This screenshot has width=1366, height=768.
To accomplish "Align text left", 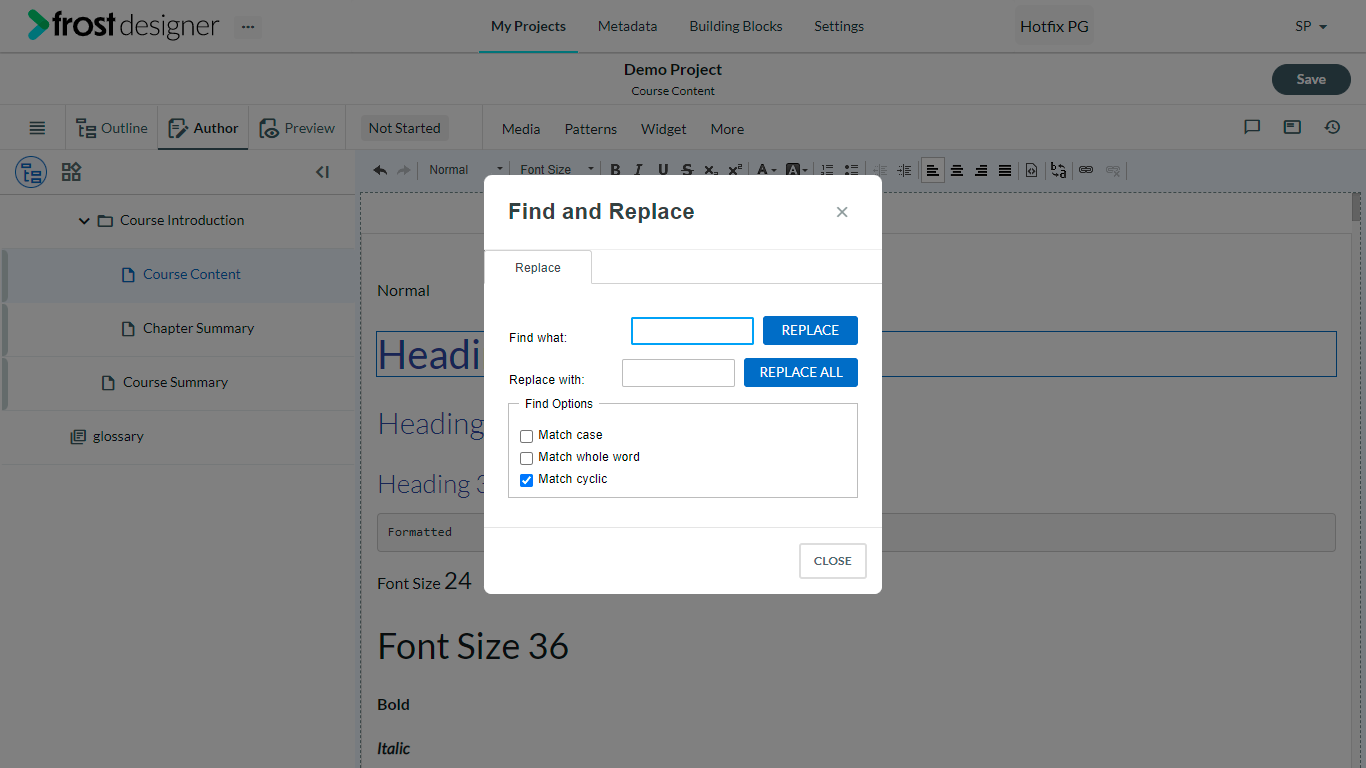I will point(933,170).
